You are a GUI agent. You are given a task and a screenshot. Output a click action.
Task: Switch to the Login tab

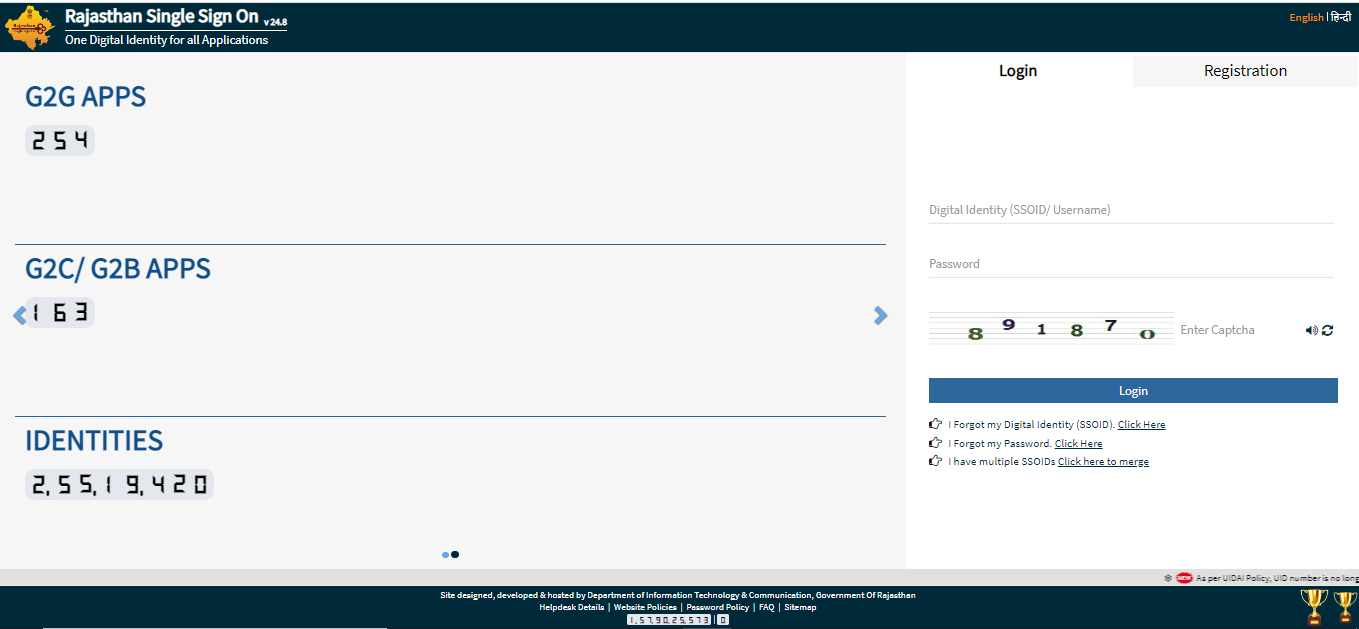[1018, 70]
